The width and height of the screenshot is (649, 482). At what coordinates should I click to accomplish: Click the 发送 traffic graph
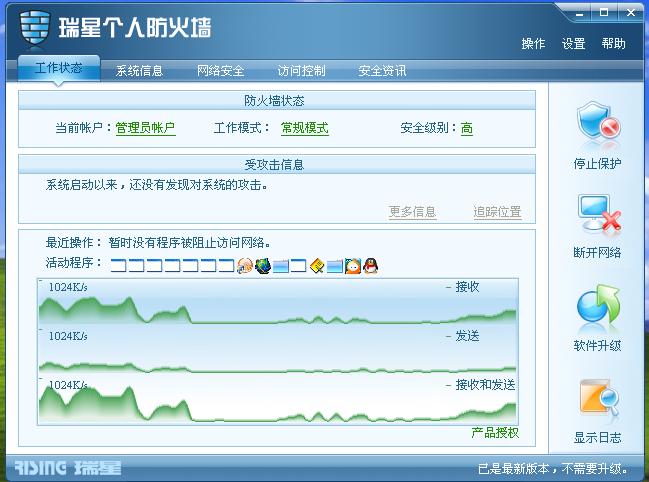(x=277, y=351)
